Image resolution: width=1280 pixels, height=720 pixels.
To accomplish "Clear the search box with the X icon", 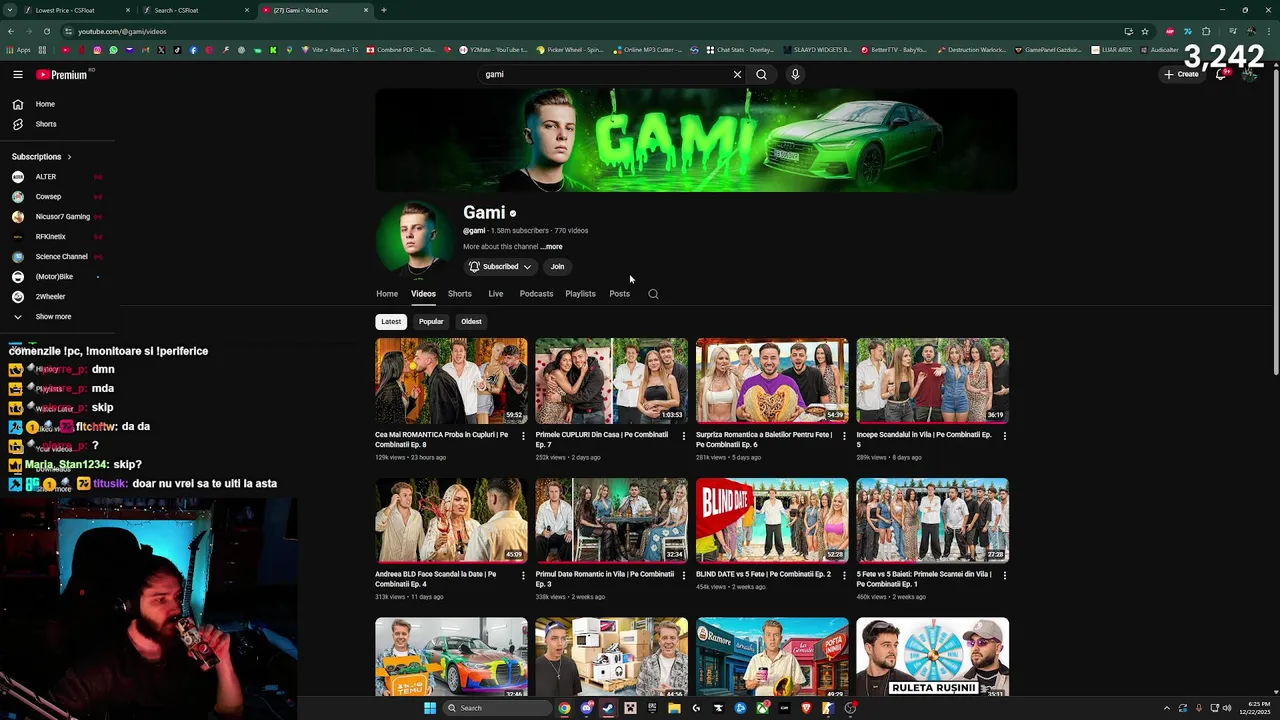I will click(x=737, y=74).
